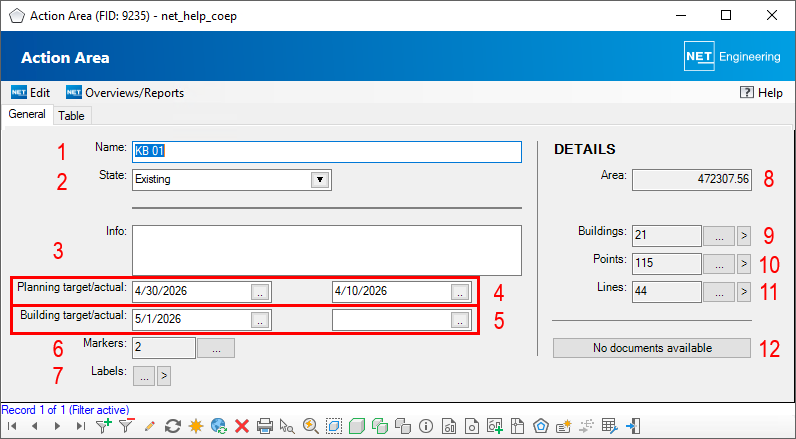The image size is (796, 439).
Task: Click the ellipsis button next to Buildings
Action: [719, 236]
